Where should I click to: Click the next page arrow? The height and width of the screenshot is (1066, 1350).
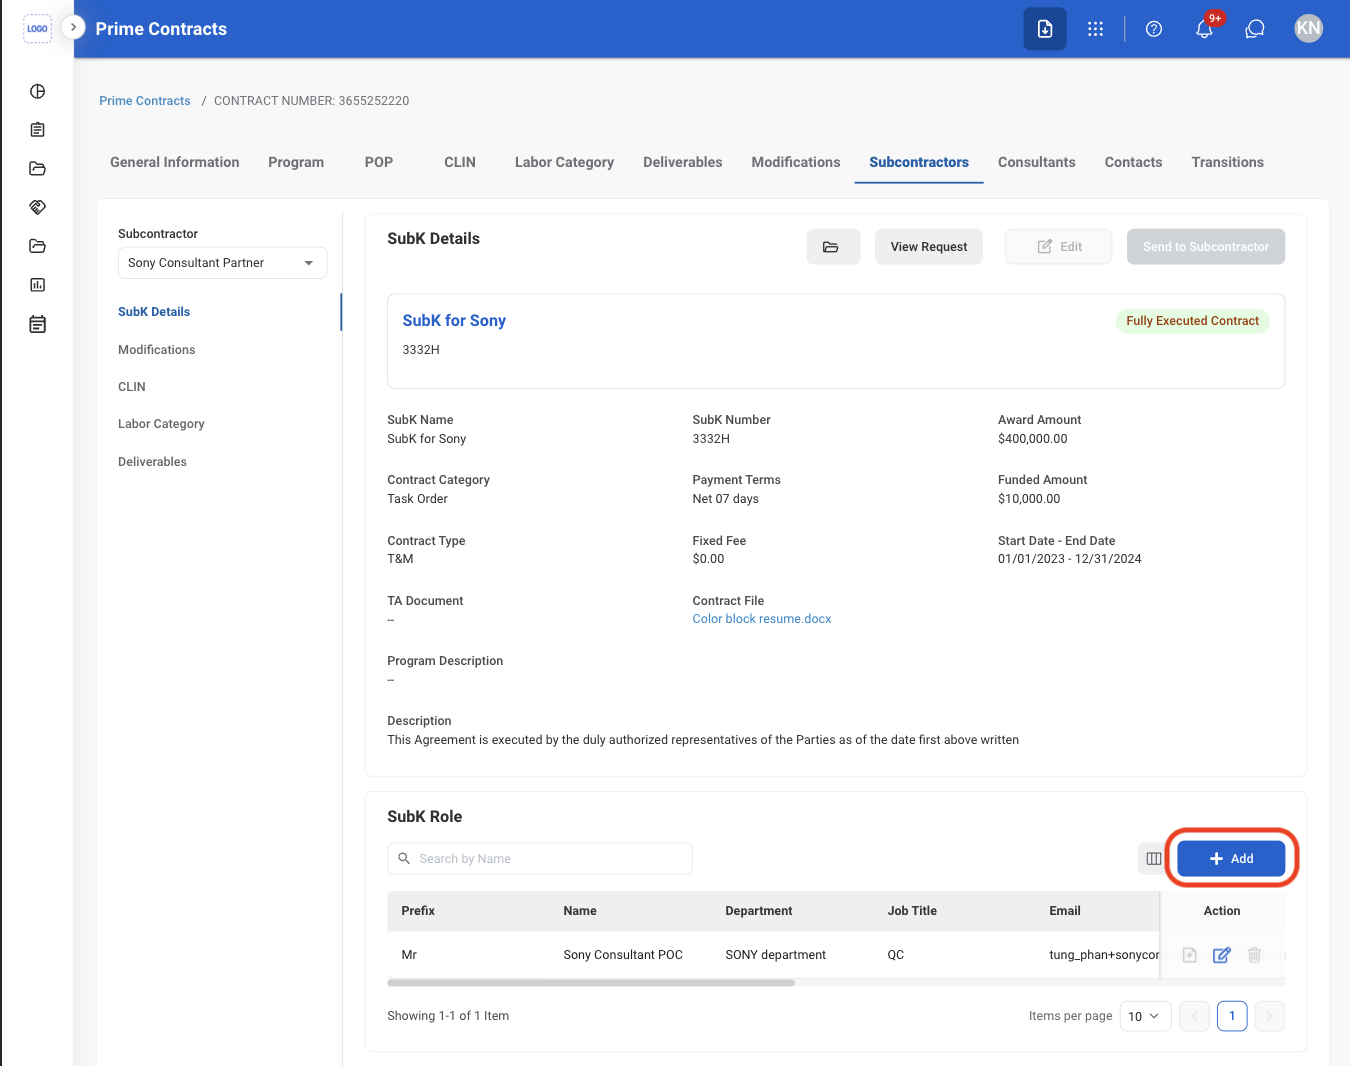coord(1270,1016)
